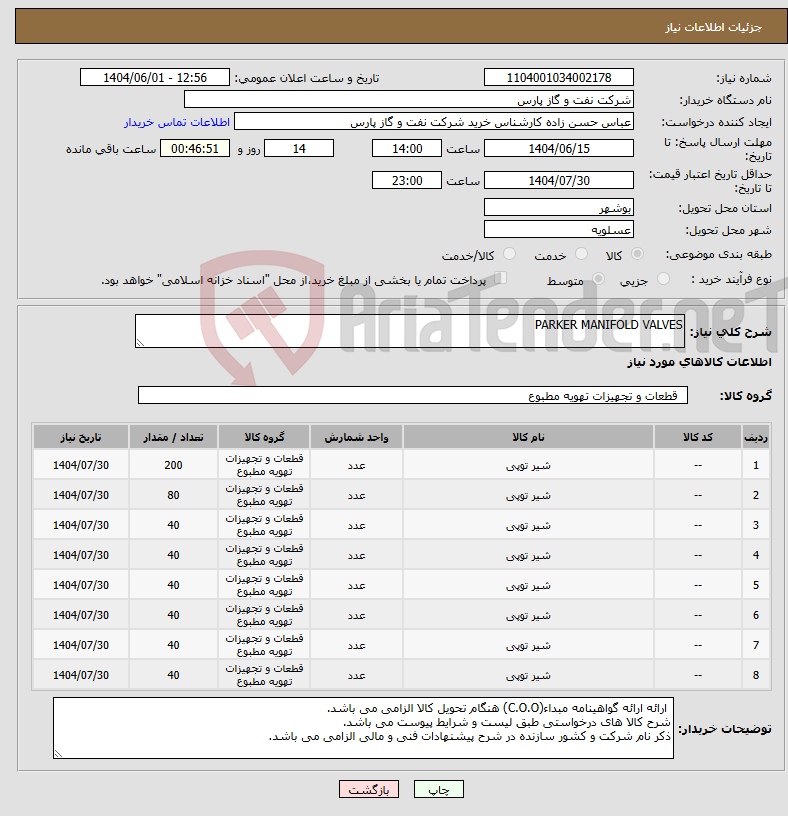Click the deadline time field 14:00
The height and width of the screenshot is (816, 788).
click(406, 148)
